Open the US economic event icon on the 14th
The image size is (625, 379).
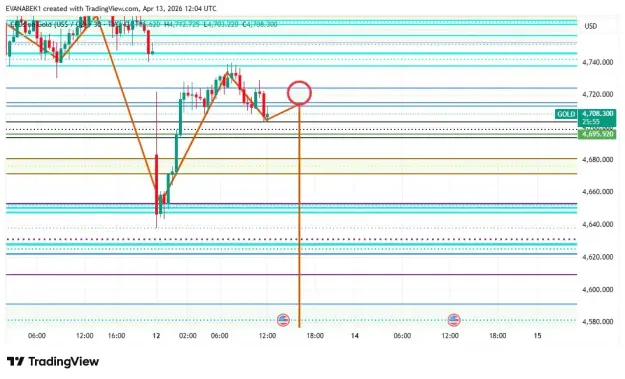[454, 320]
